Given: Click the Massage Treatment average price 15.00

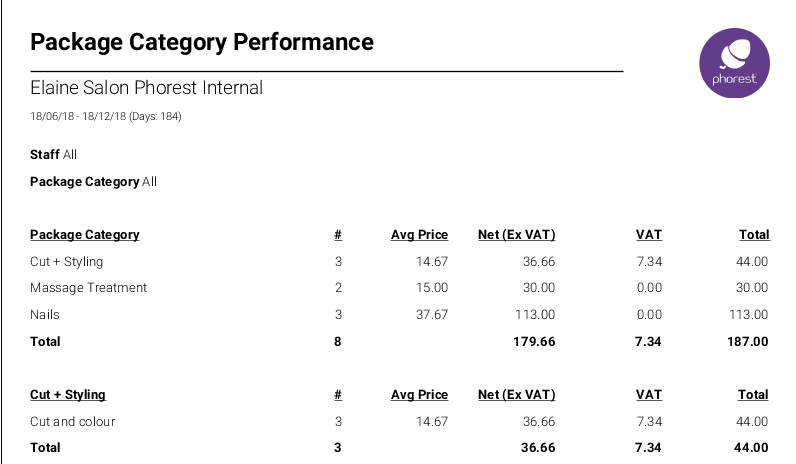Looking at the screenshot, I should point(431,288).
